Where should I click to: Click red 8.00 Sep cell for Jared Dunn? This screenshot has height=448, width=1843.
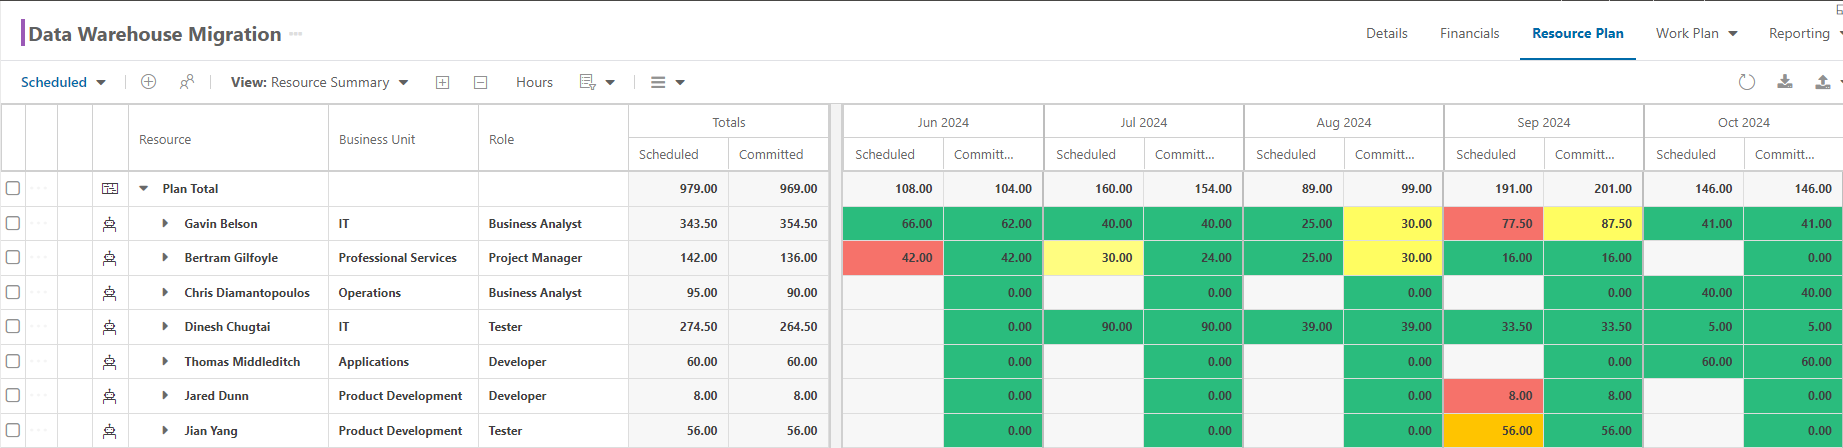pyautogui.click(x=1493, y=396)
